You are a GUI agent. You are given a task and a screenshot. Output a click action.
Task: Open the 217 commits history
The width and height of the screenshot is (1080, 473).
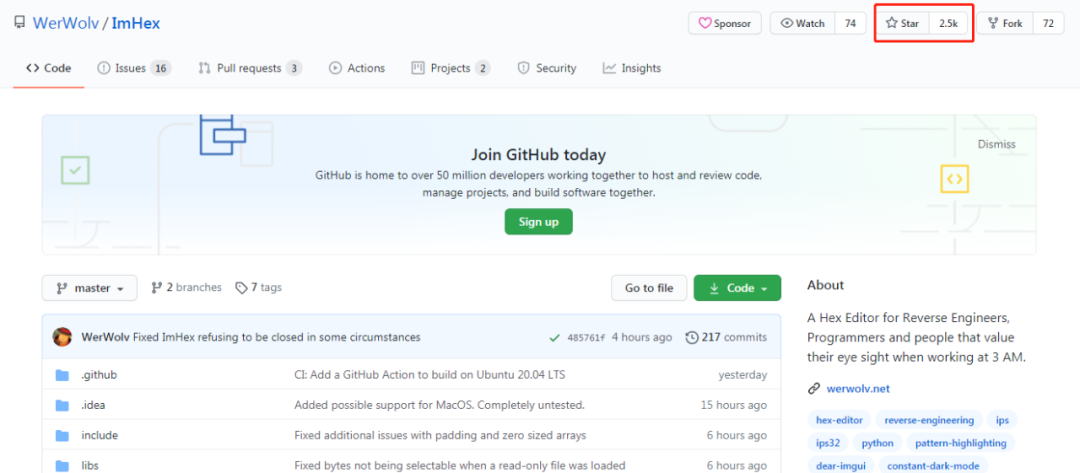[726, 337]
